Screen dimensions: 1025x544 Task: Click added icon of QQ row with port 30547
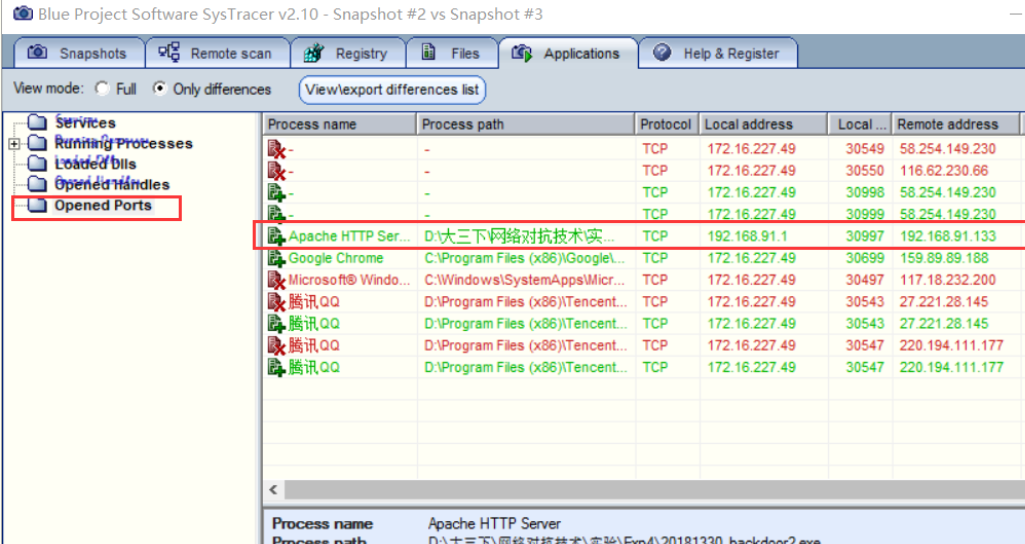tap(277, 367)
